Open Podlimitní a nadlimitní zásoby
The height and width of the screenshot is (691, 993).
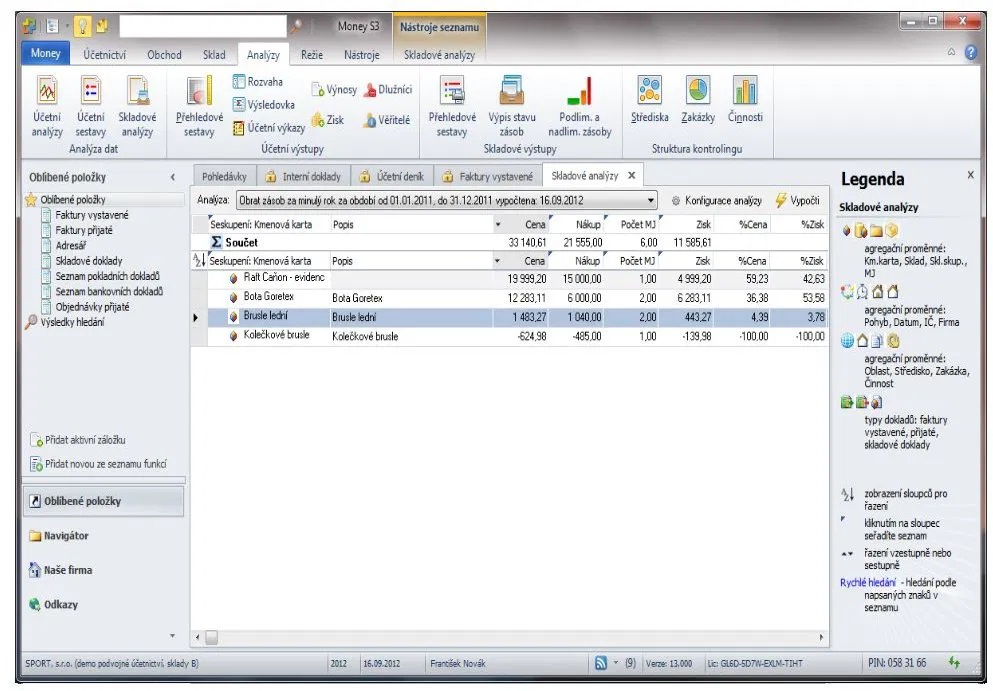click(579, 106)
